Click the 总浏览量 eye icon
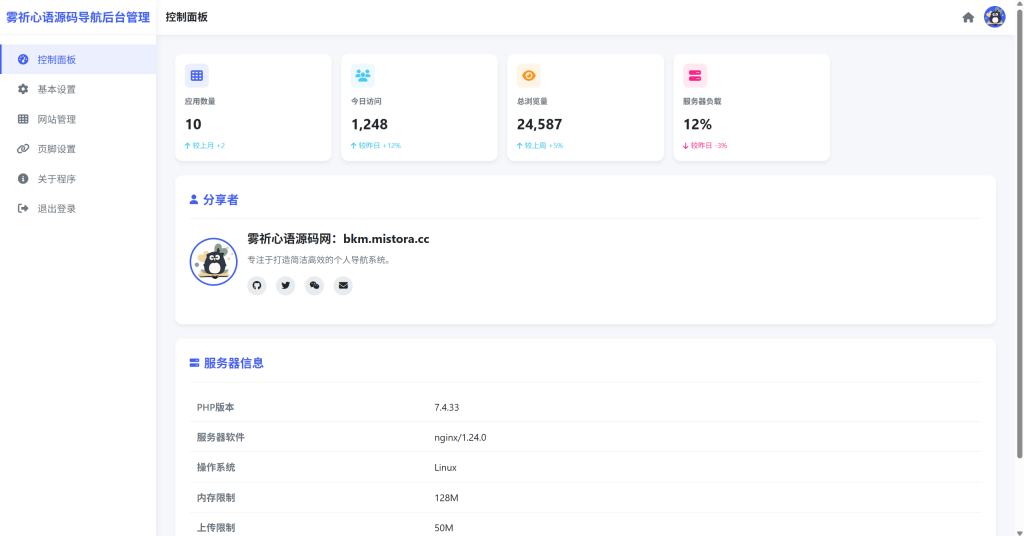This screenshot has height=536, width=1024. point(528,76)
